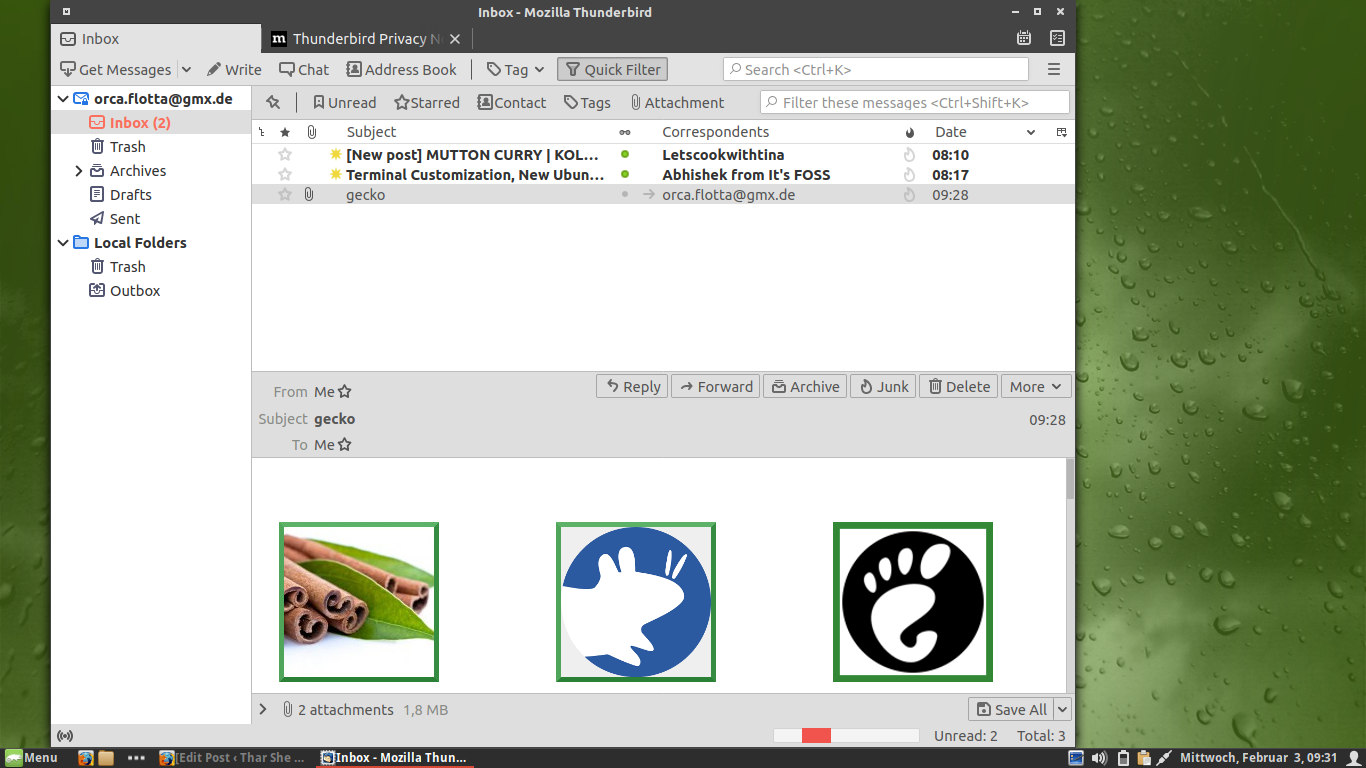Sort by junk status column header
Screen dimensions: 1366x768
910,132
